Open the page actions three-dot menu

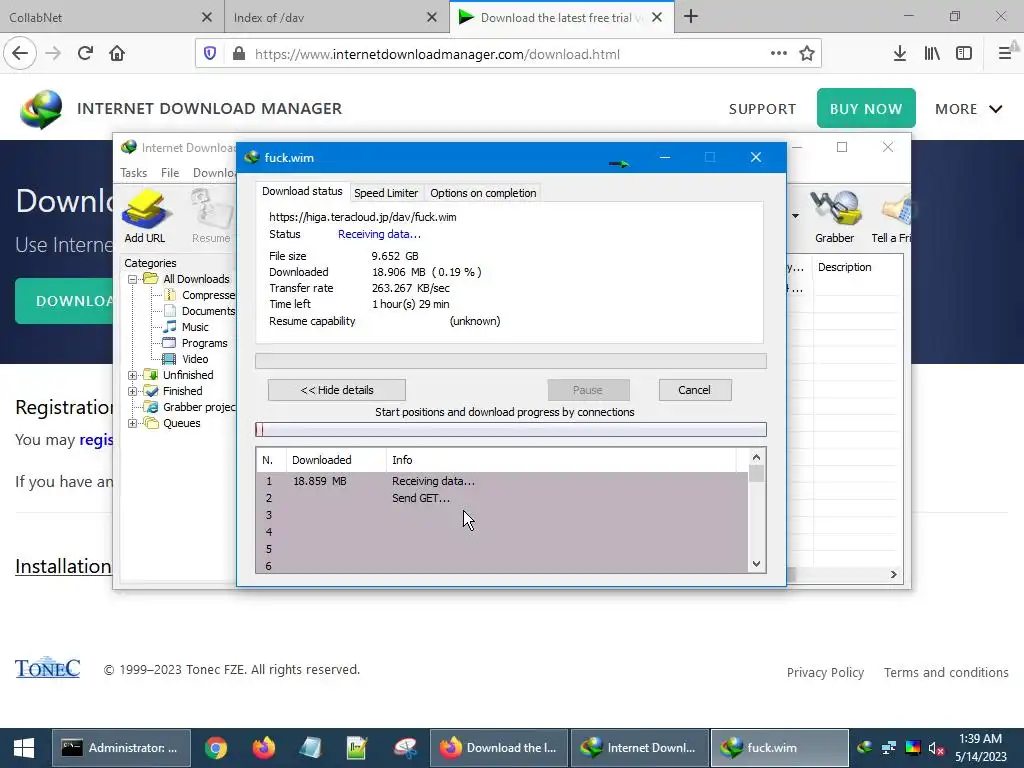click(x=778, y=54)
